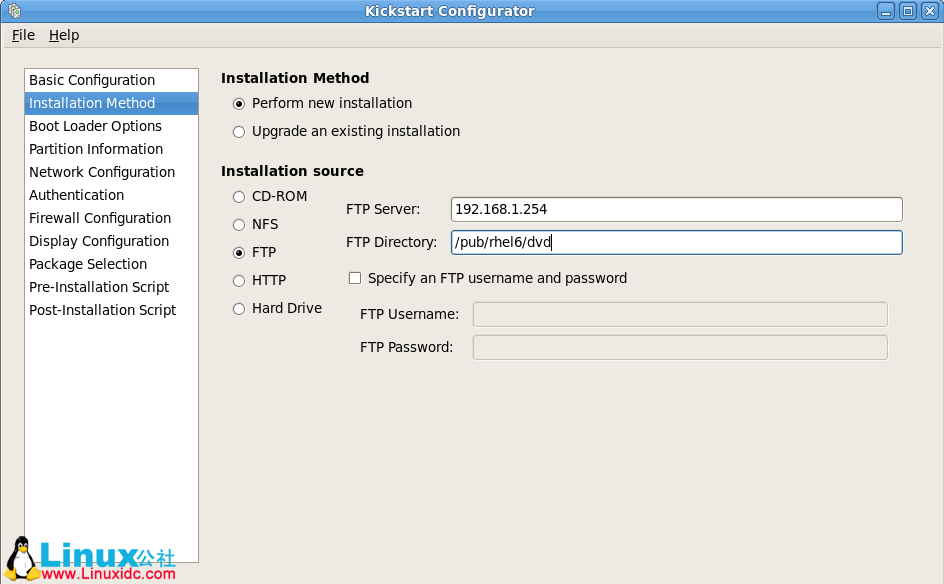944x584 pixels.
Task: Select Authentication in sidebar
Action: [x=111, y=195]
